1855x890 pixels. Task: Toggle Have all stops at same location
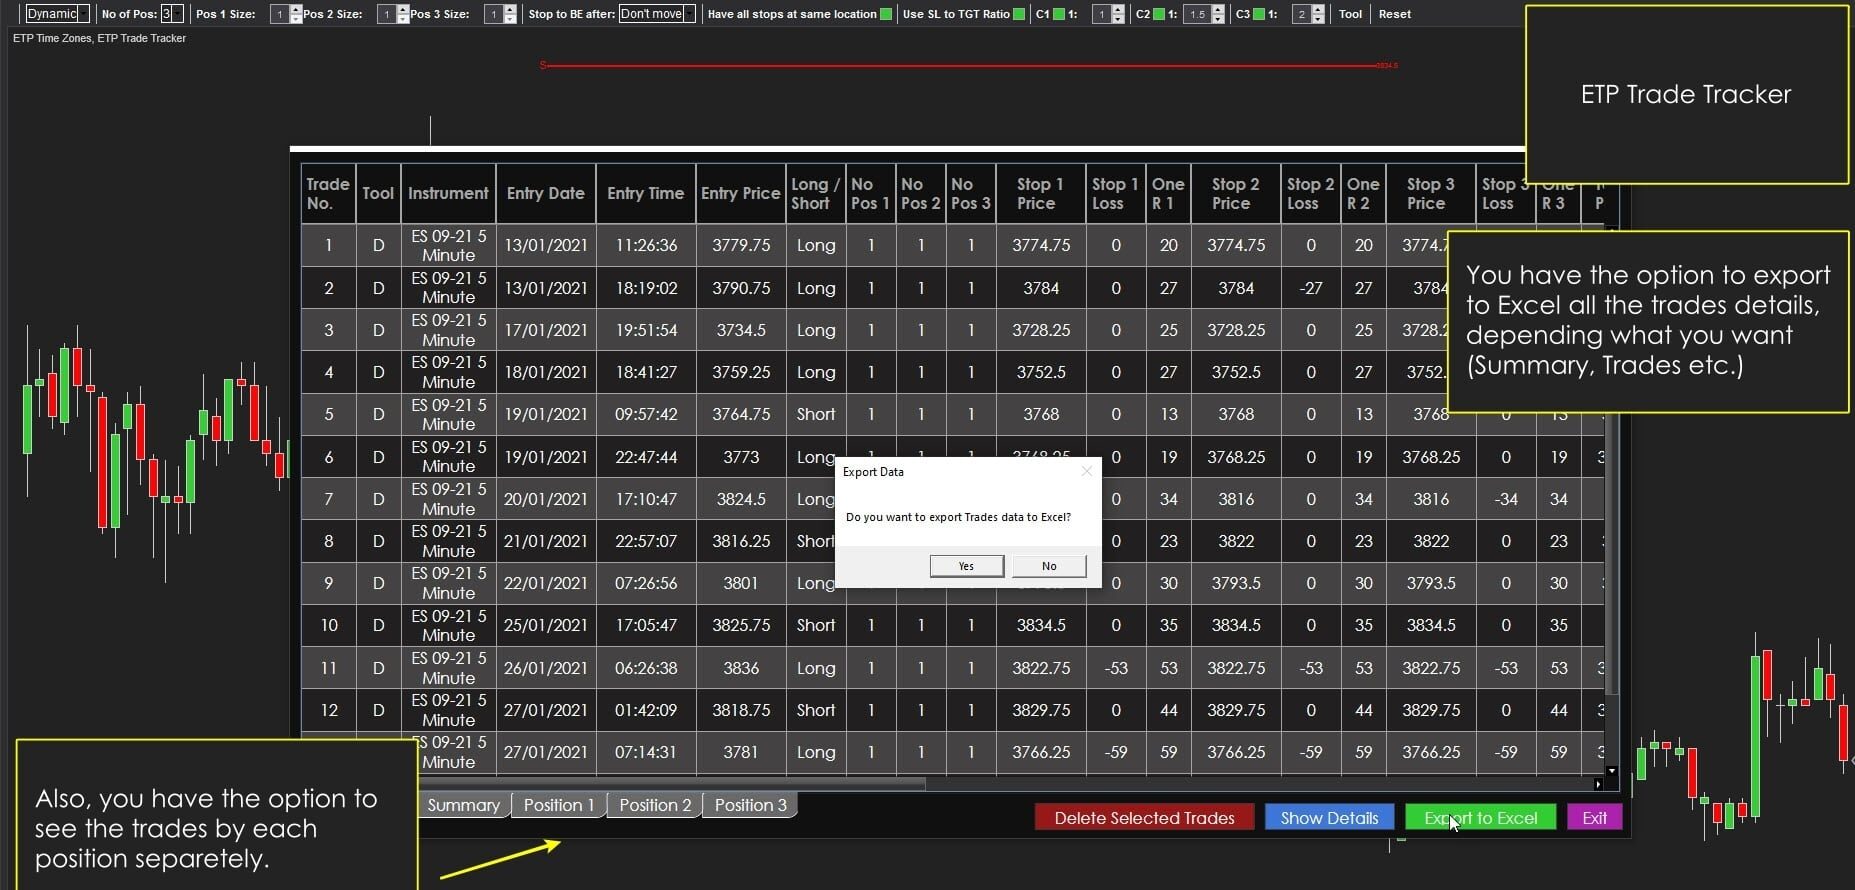pyautogui.click(x=885, y=14)
